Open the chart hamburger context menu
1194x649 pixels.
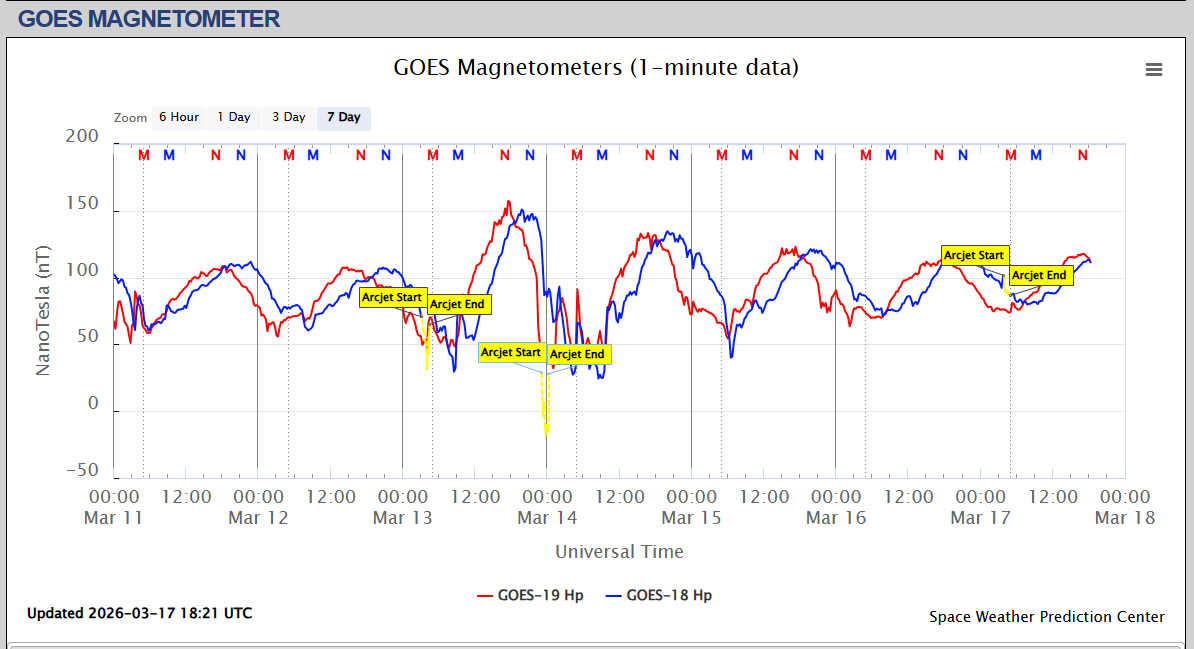1154,69
